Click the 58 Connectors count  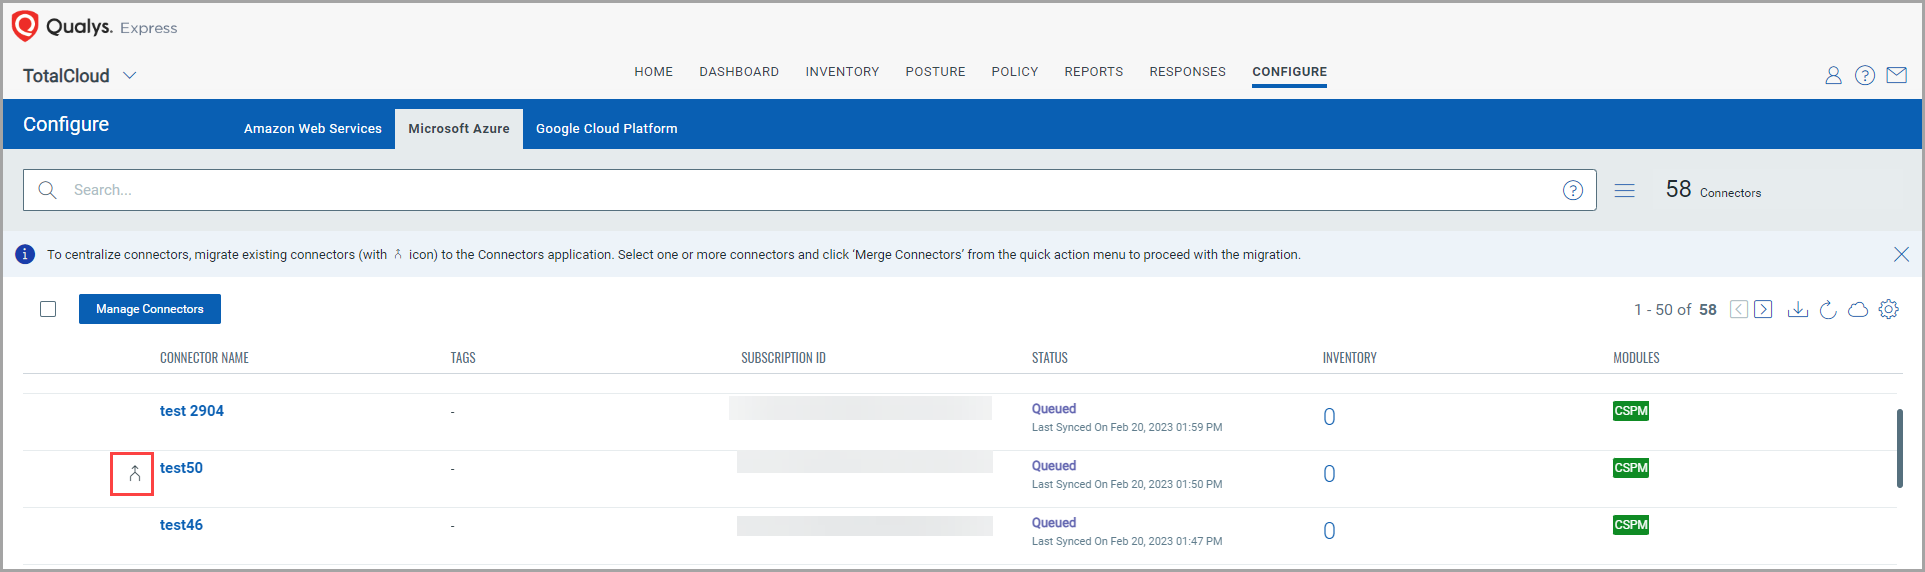click(x=1713, y=190)
